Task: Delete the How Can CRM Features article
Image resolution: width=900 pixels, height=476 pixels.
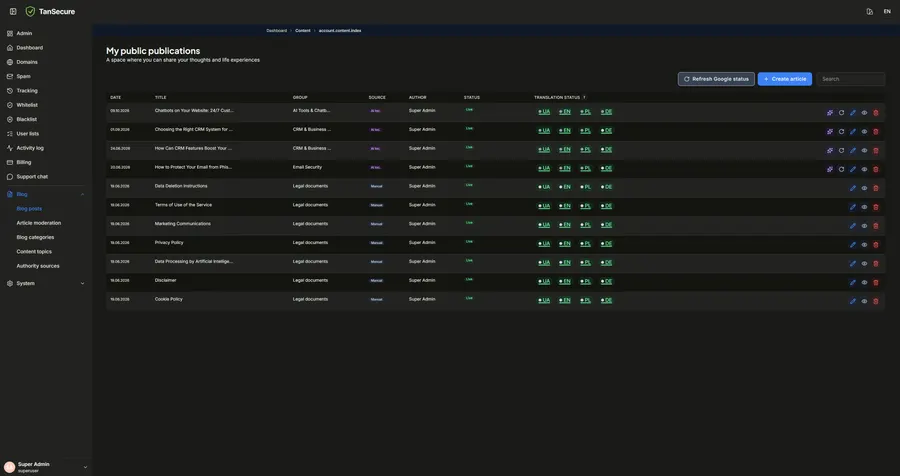Action: 876,150
